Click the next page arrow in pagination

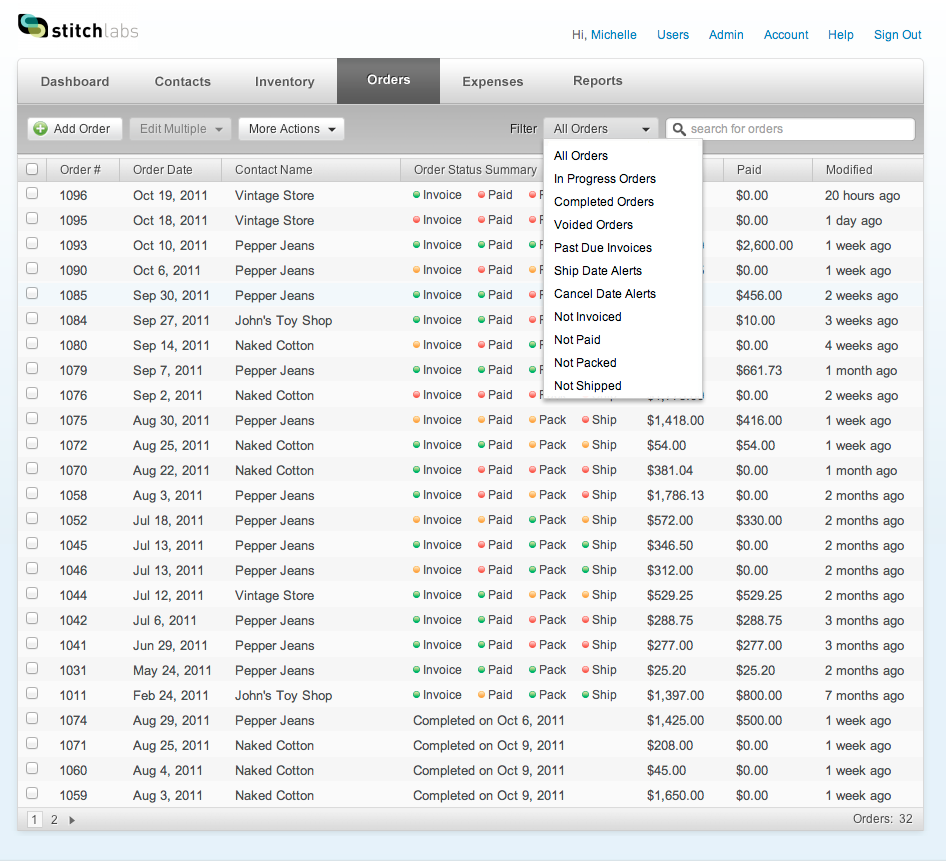(72, 820)
